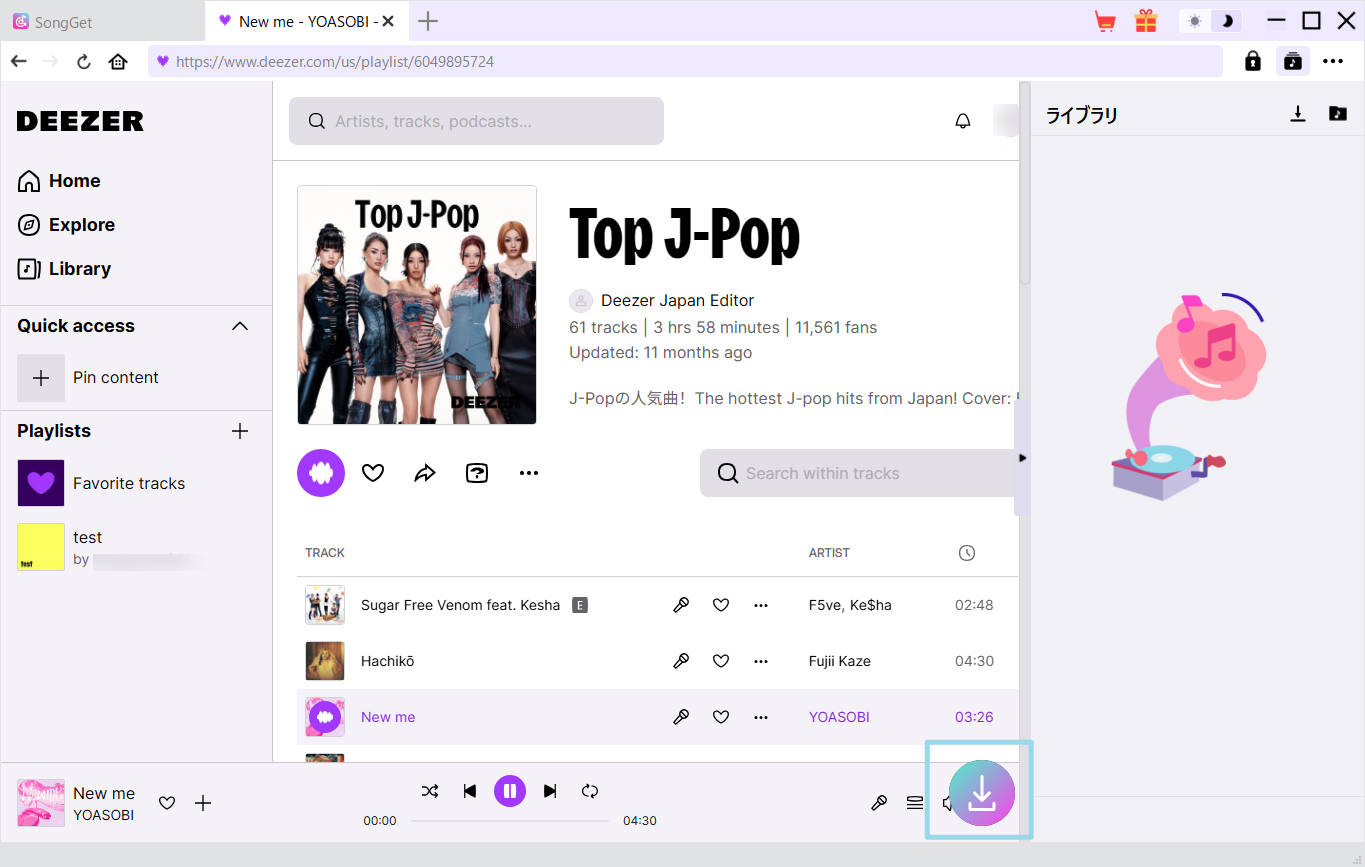Open Home in Deezer sidebar
This screenshot has width=1365, height=867.
[60, 181]
